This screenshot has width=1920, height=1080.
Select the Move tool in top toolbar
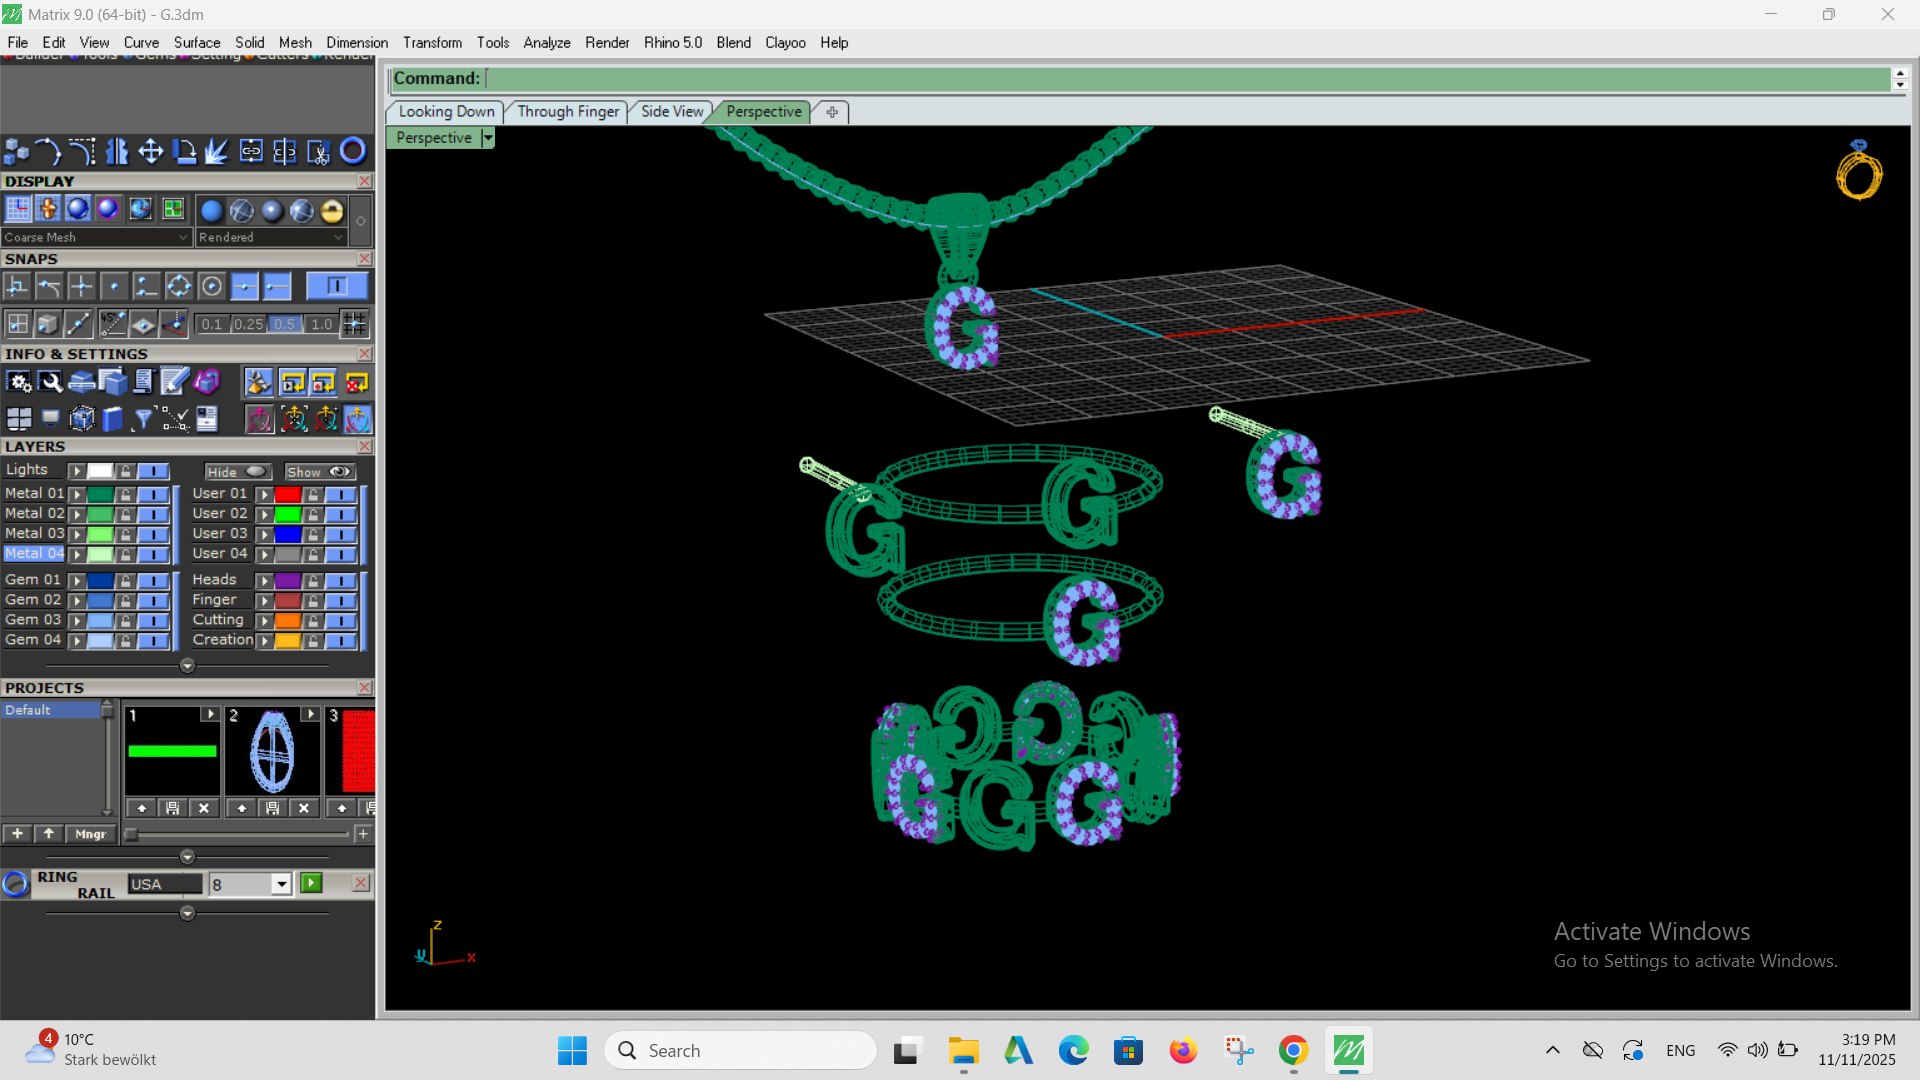[151, 151]
